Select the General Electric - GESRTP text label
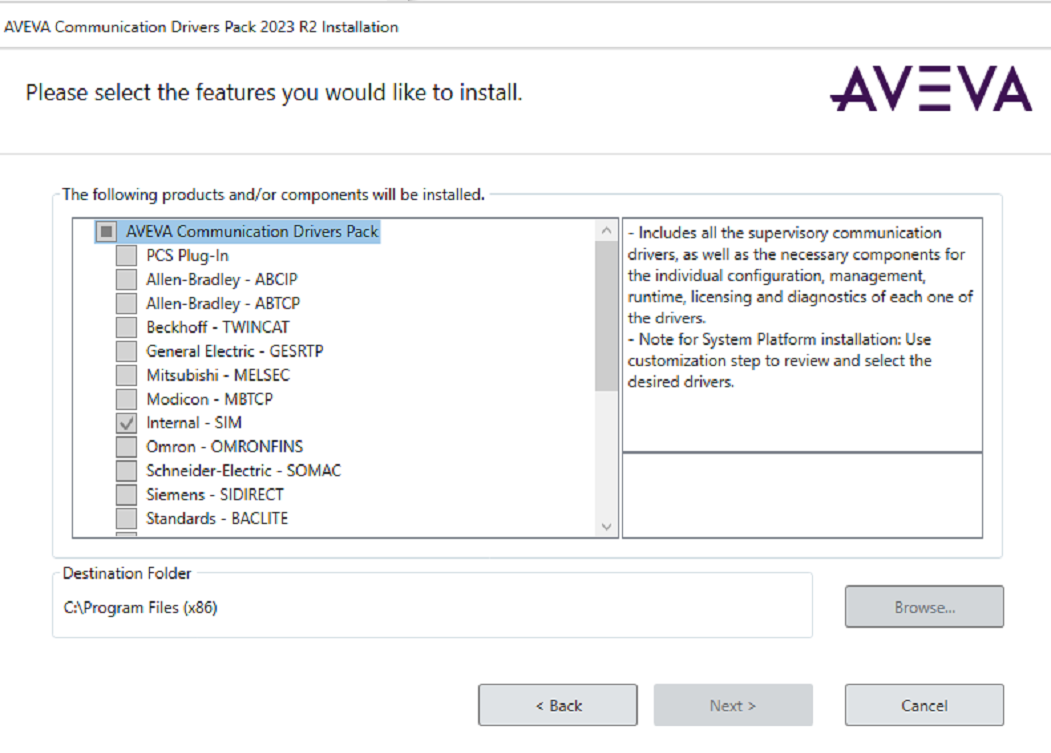Image resolution: width=1051 pixels, height=753 pixels. tap(235, 351)
